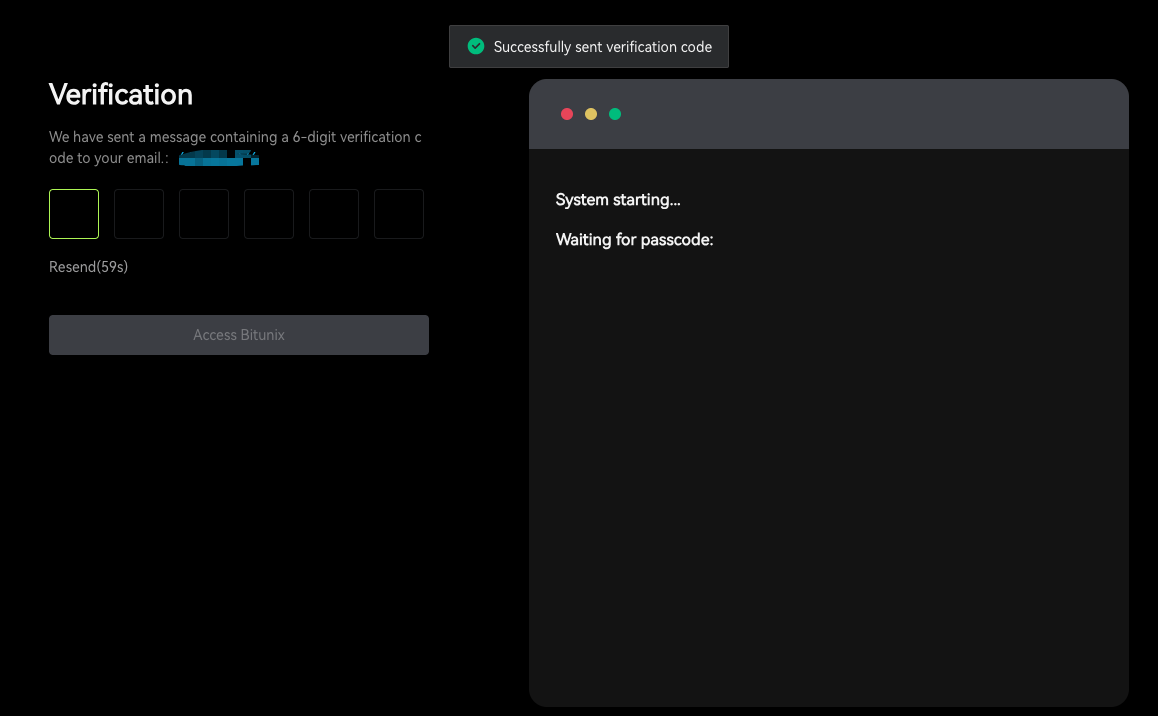Click the green checkmark success icon

[476, 47]
